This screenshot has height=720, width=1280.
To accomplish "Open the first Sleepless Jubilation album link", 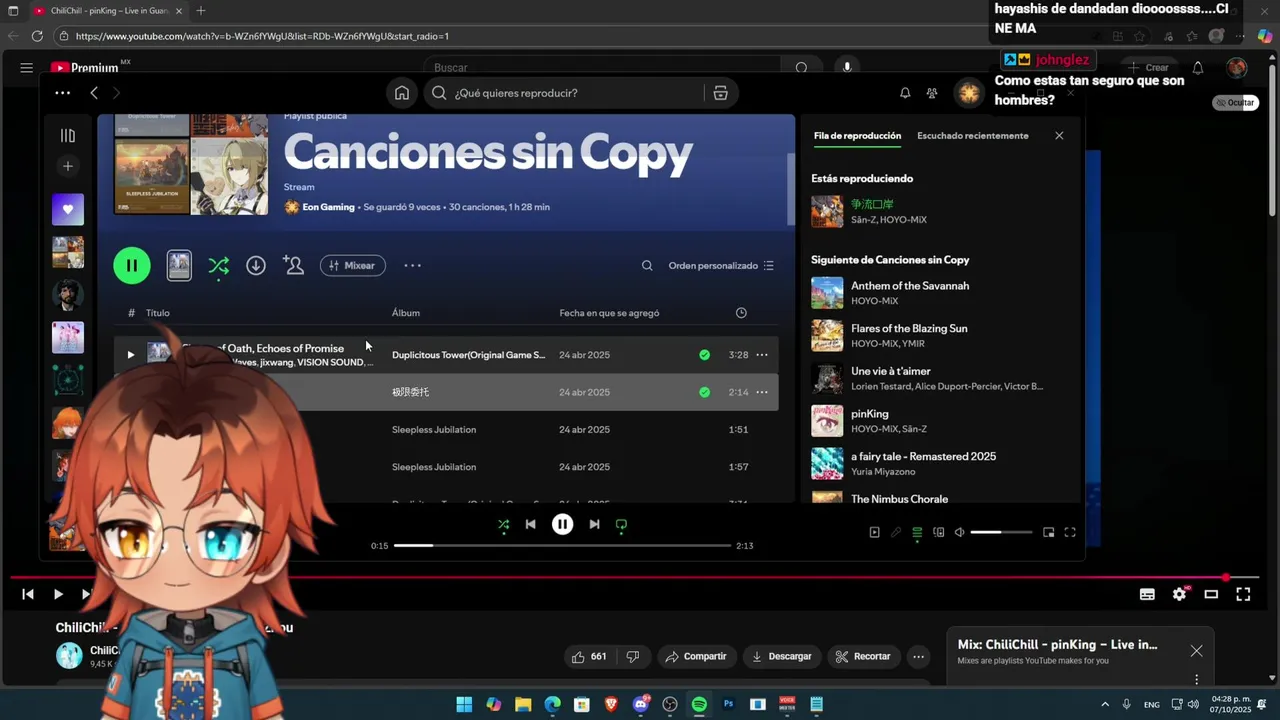I will point(434,430).
